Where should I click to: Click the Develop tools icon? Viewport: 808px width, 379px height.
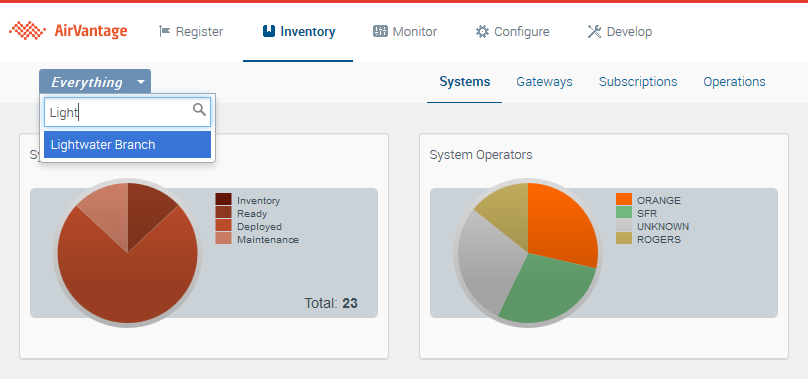point(594,31)
